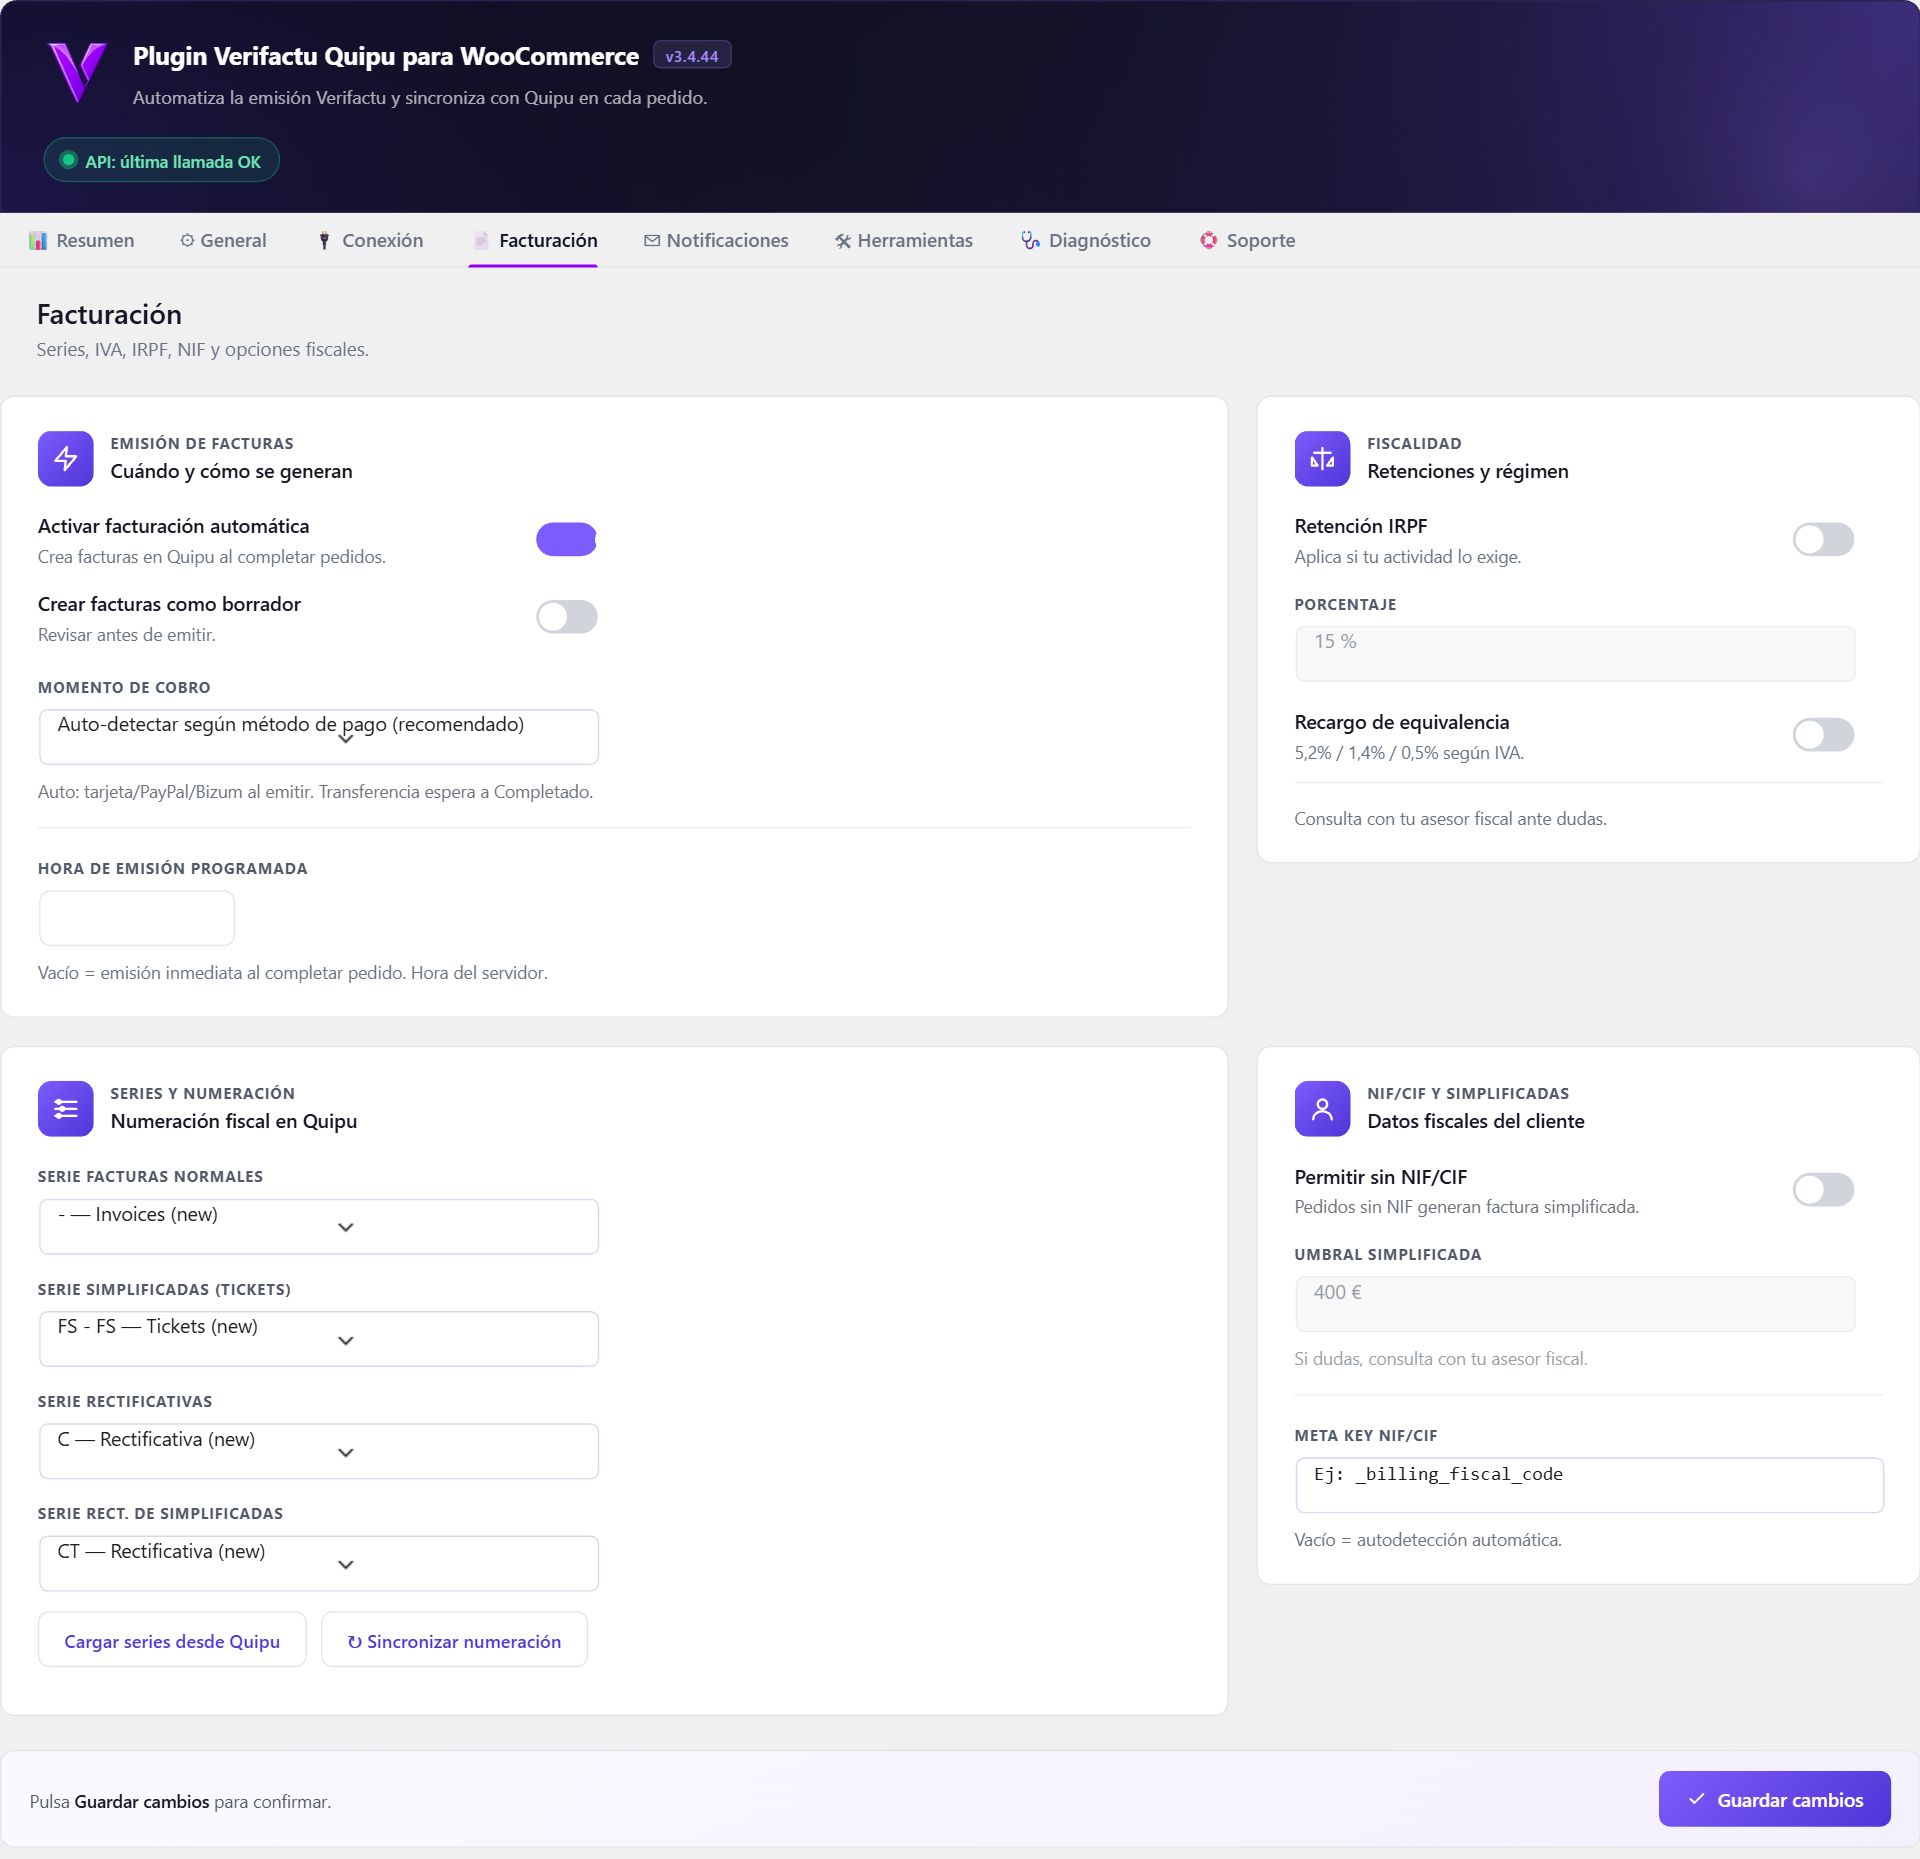
Task: Open Serie rectificativas dropdown
Action: tap(319, 1451)
